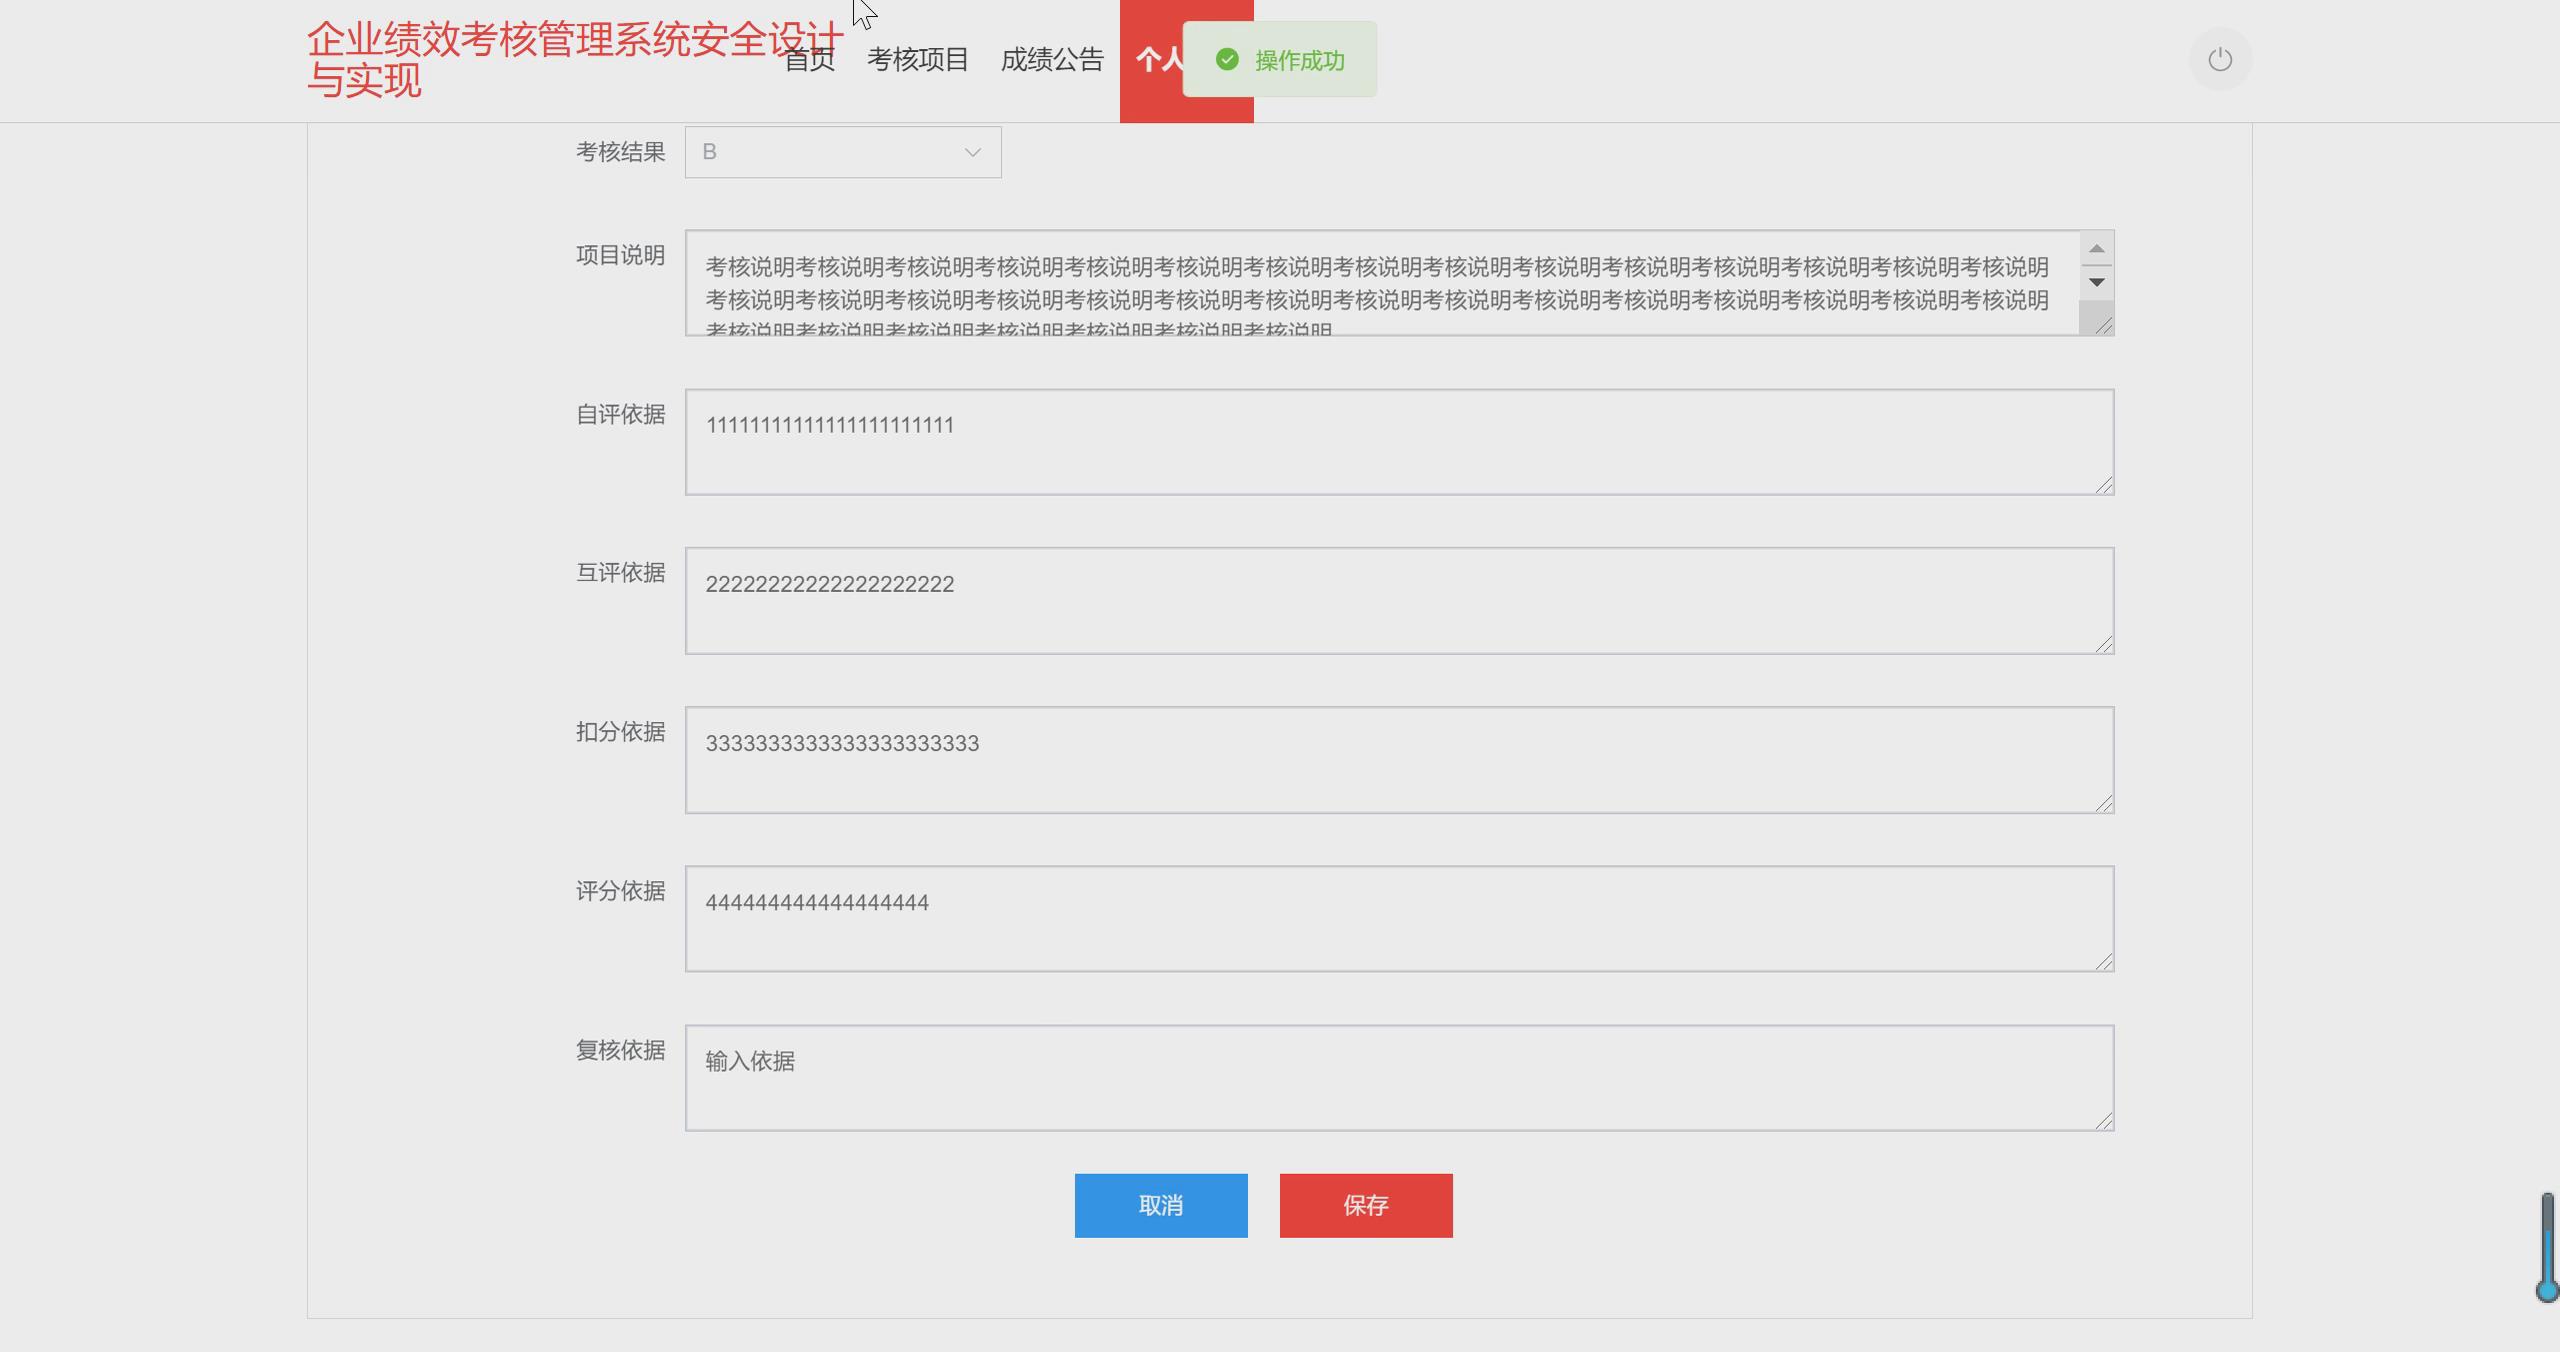Screen dimensions: 2560x1352
Task: Click the 考核结果 dropdown chevron arrow
Action: (972, 152)
